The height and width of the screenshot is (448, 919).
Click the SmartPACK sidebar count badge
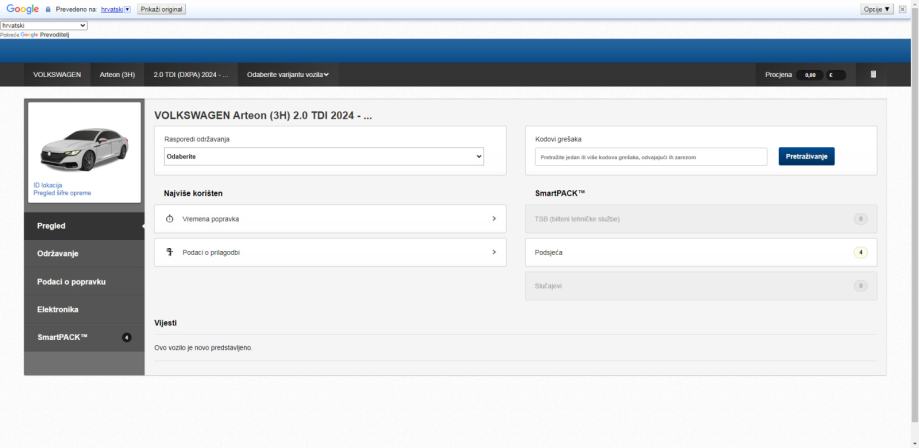(x=126, y=337)
